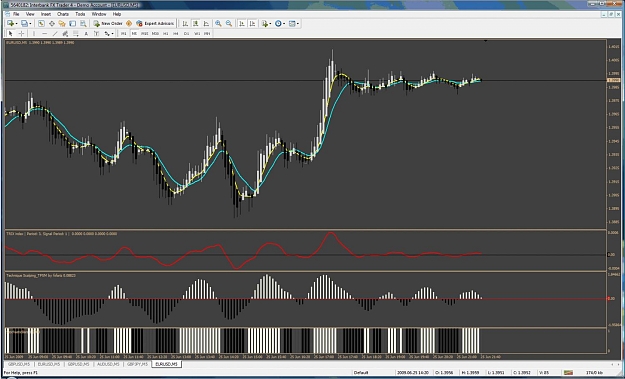Set timeframe to M1
Screen dimensions: 625x379
(x=124, y=33)
